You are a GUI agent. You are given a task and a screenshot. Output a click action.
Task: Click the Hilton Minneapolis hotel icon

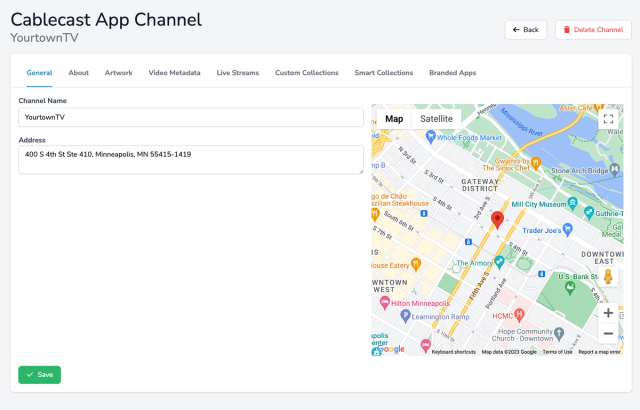click(x=384, y=302)
